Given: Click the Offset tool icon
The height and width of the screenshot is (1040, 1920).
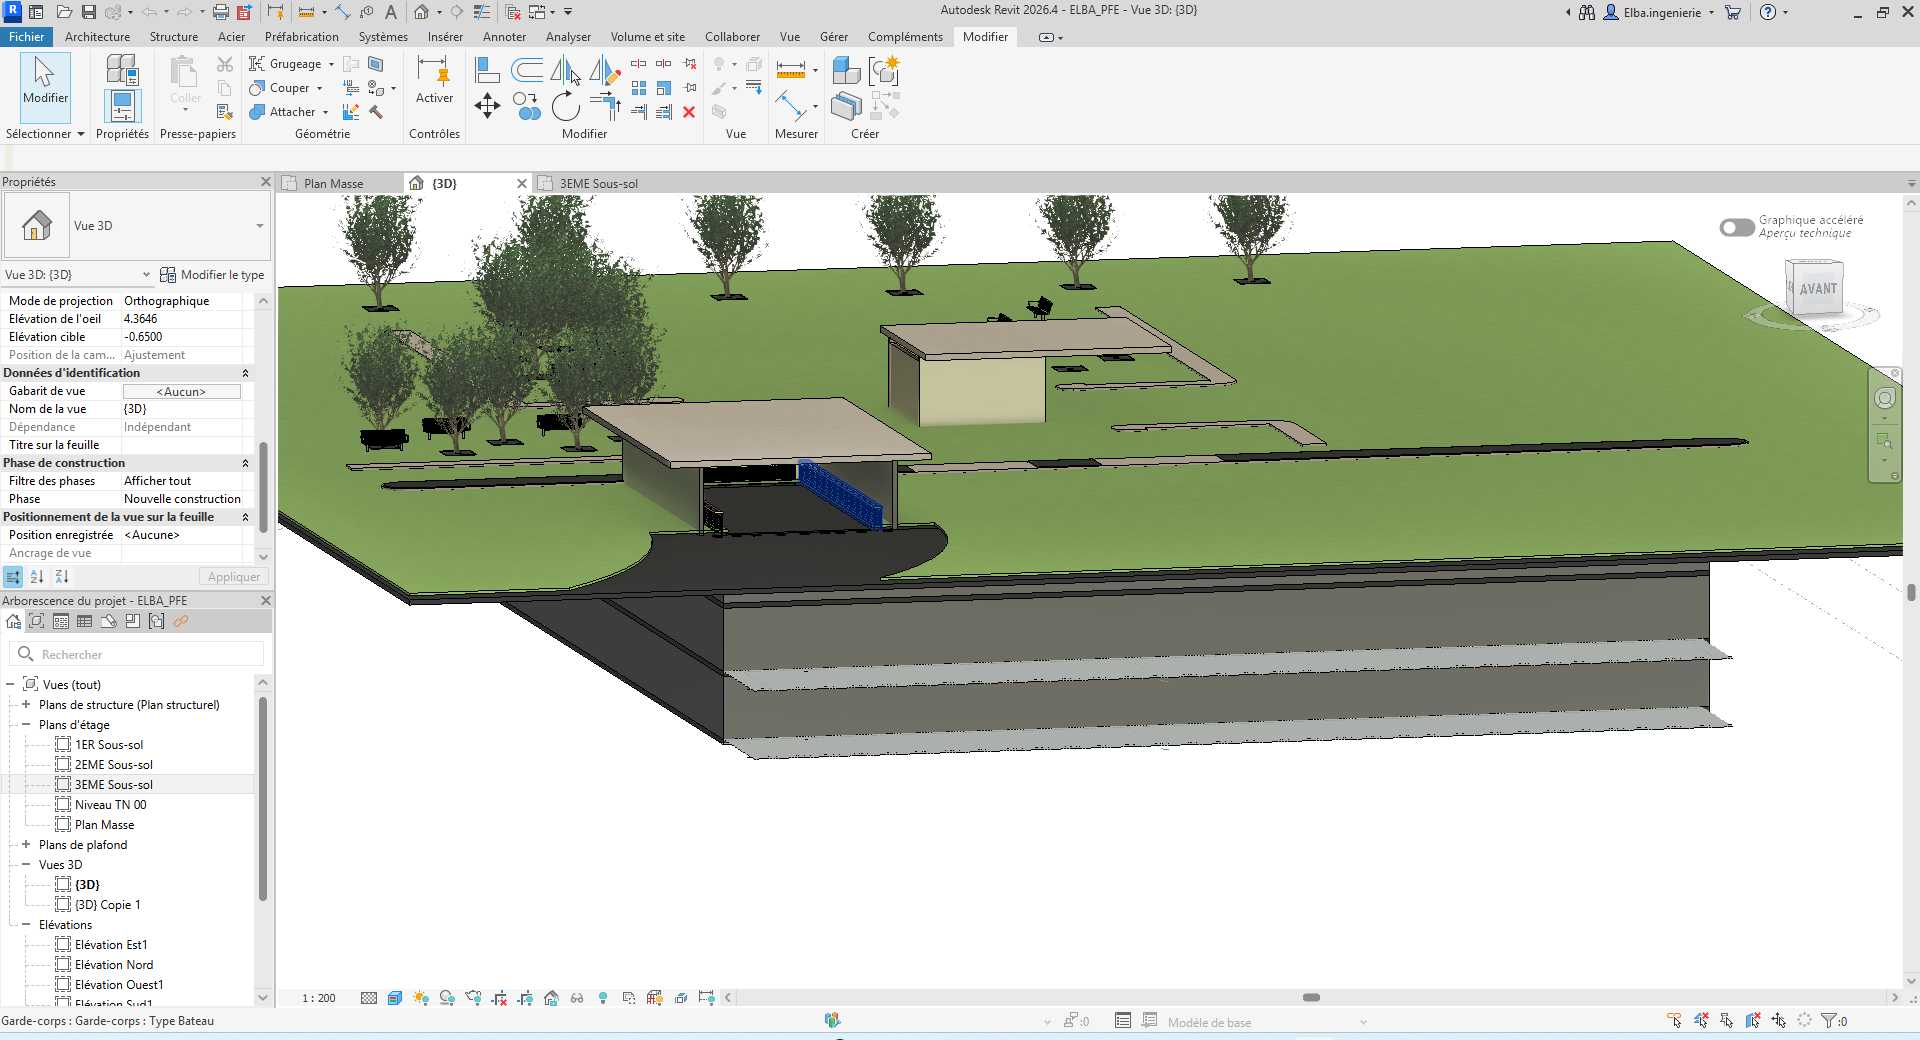Looking at the screenshot, I should pyautogui.click(x=527, y=70).
